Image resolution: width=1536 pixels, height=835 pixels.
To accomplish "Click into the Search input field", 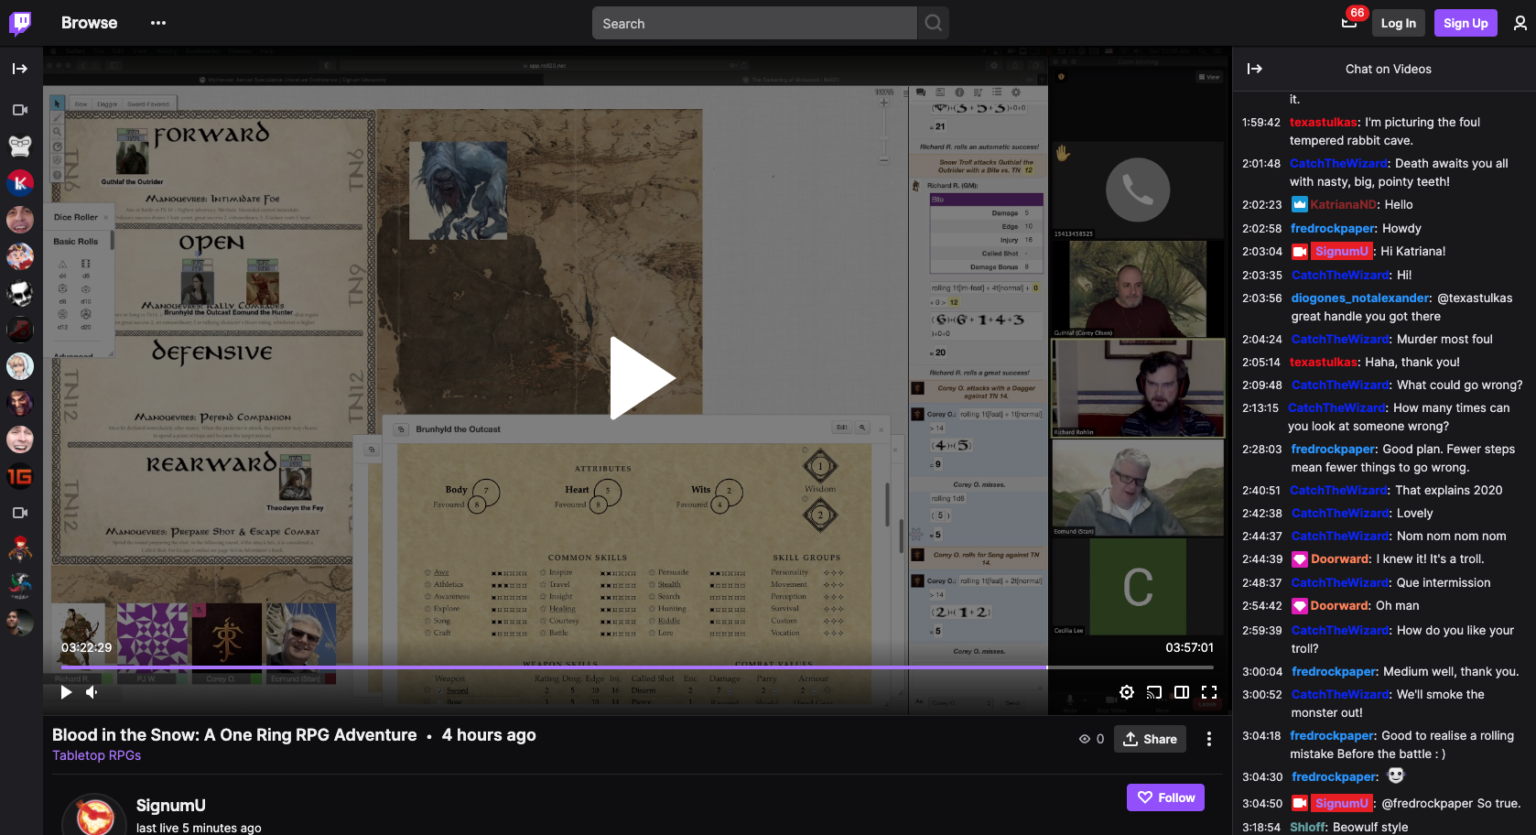I will coord(755,23).
